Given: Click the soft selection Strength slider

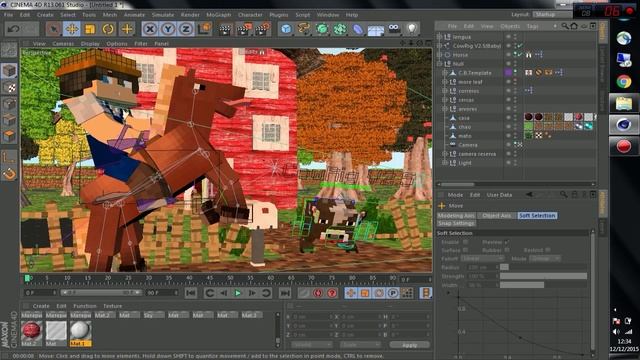Looking at the screenshot, I should coord(543,276).
